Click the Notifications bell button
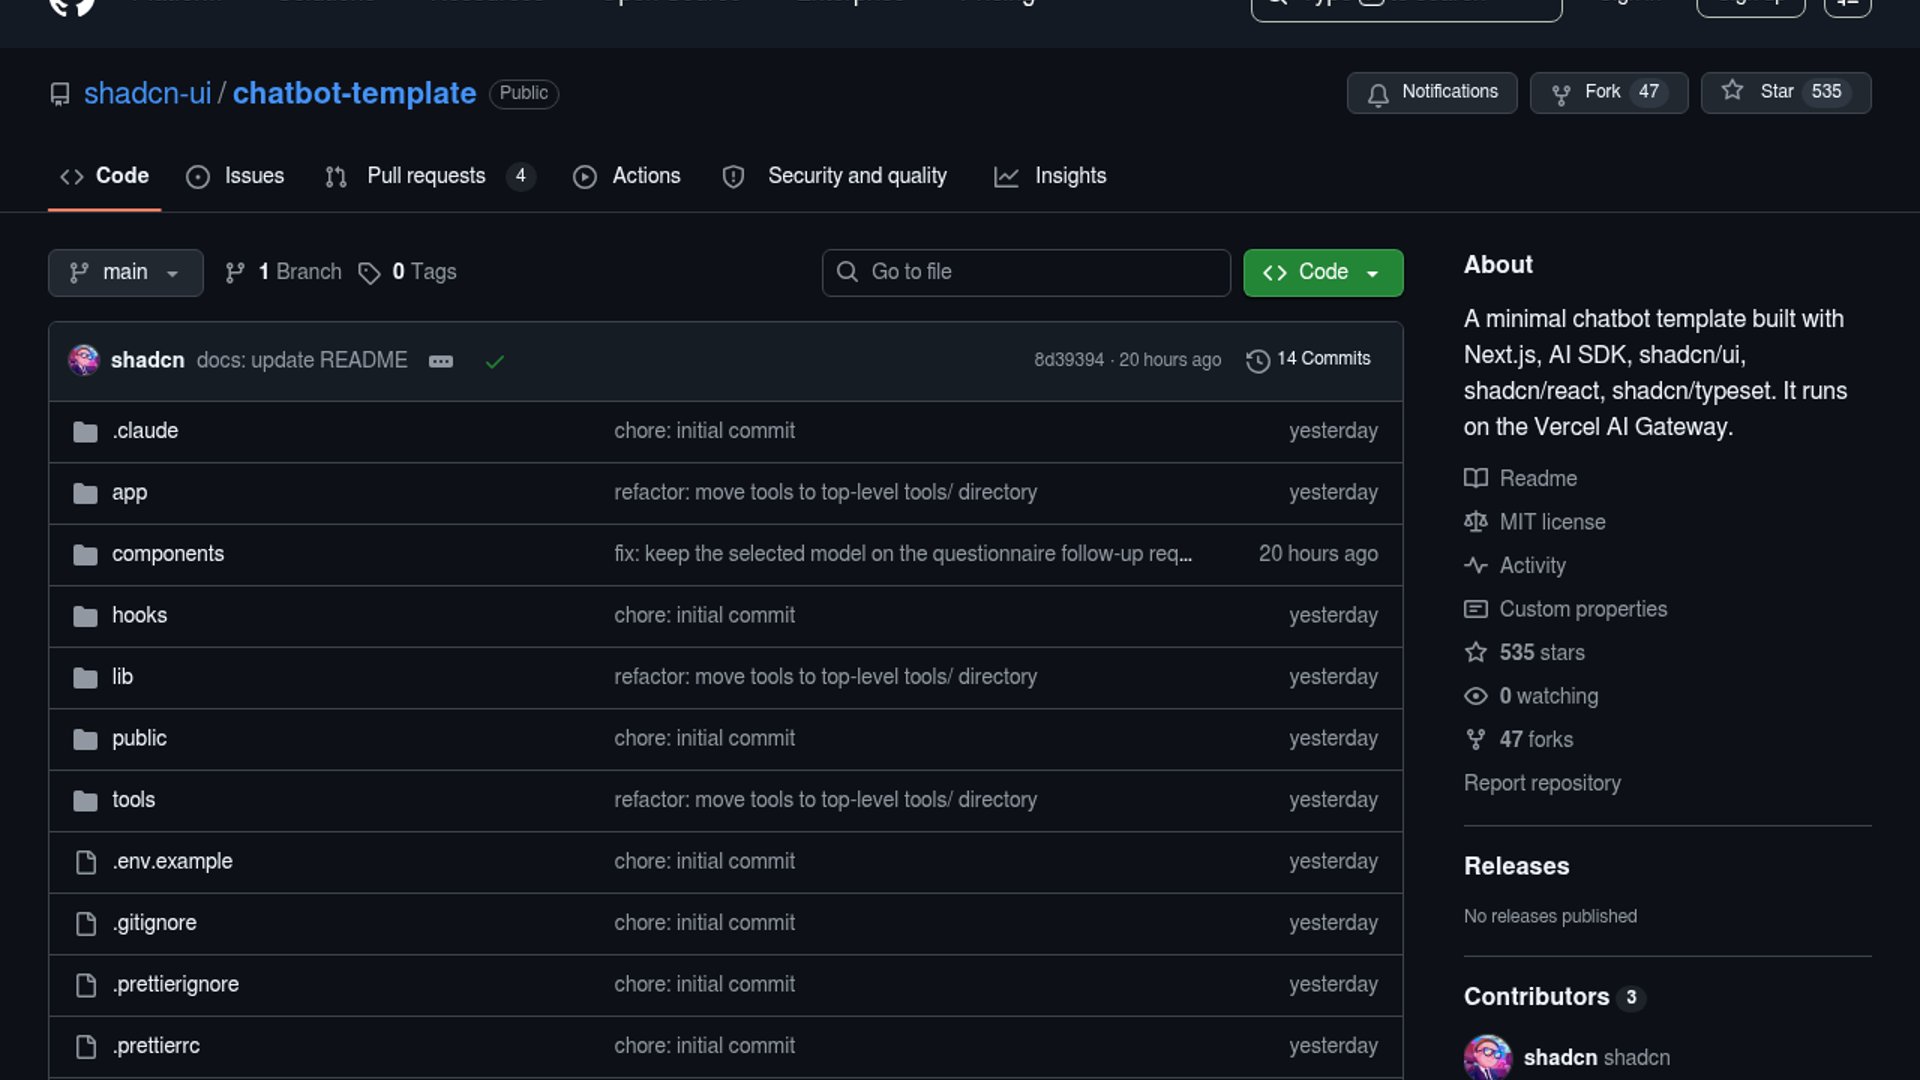The height and width of the screenshot is (1080, 1920). coord(1432,93)
